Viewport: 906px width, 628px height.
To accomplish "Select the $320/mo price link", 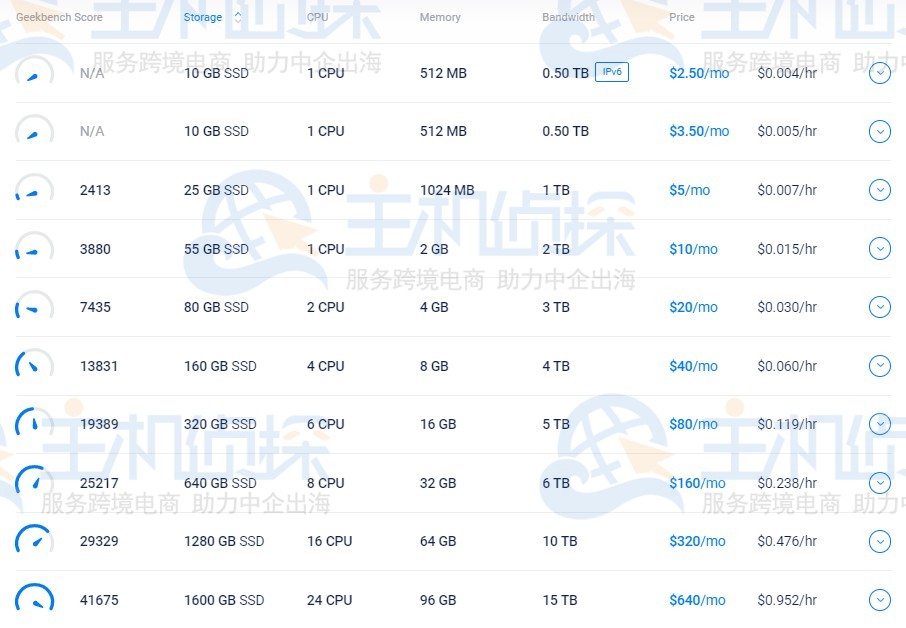I will [697, 541].
